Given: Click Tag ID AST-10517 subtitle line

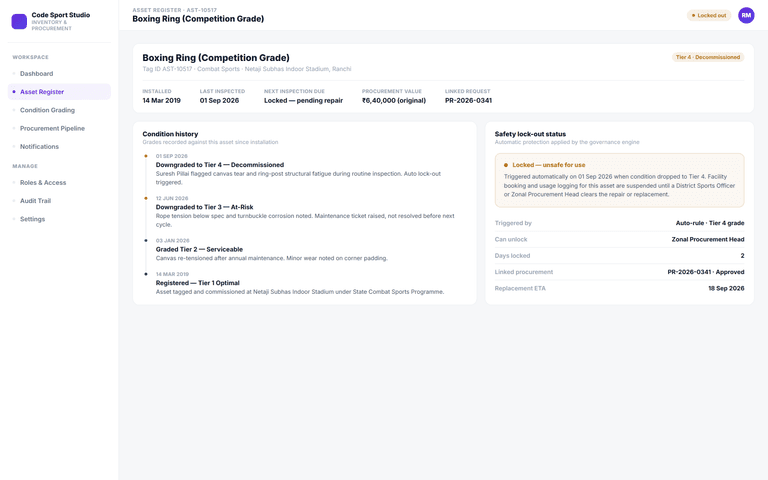Looking at the screenshot, I should point(247,69).
